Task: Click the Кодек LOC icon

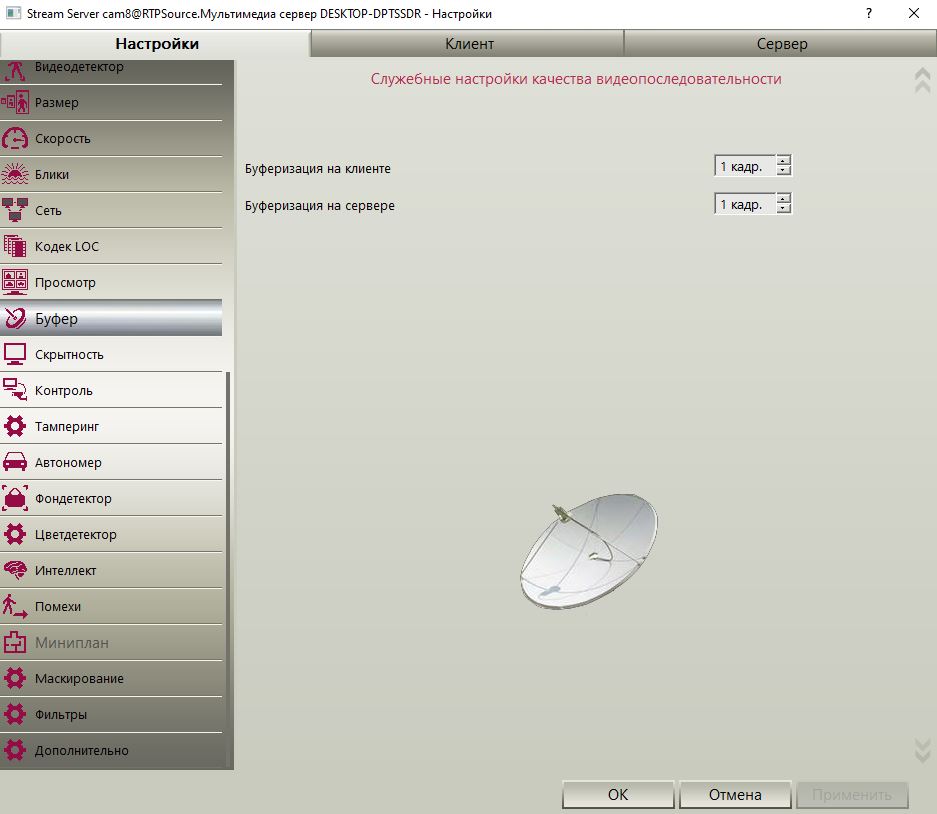Action: tap(15, 246)
